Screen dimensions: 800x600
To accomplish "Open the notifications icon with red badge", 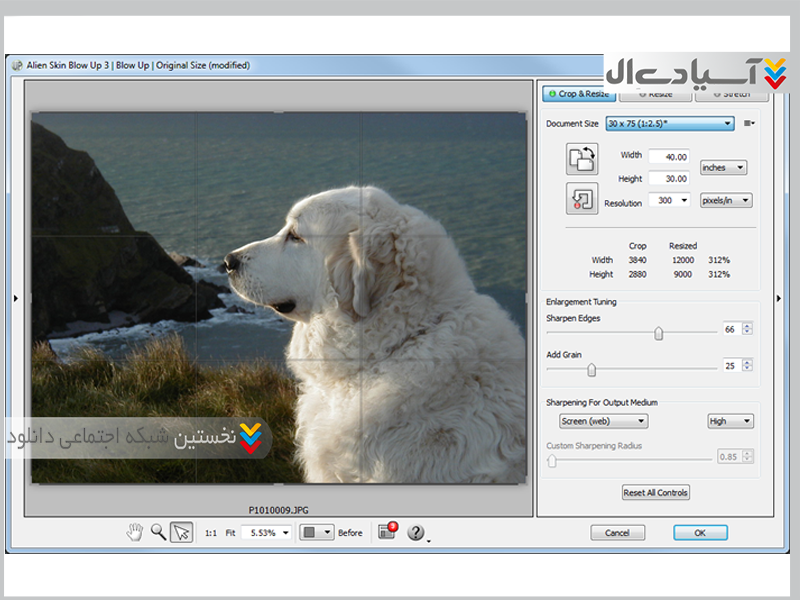I will 388,532.
